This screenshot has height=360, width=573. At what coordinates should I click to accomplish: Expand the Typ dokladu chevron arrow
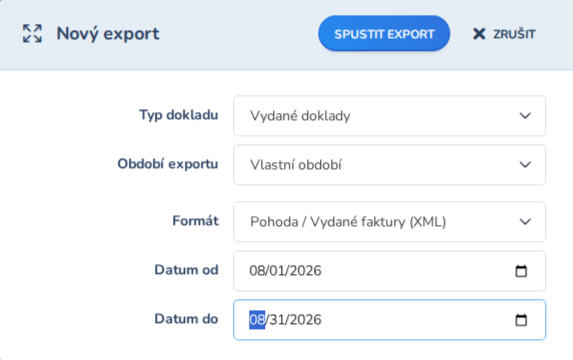525,116
